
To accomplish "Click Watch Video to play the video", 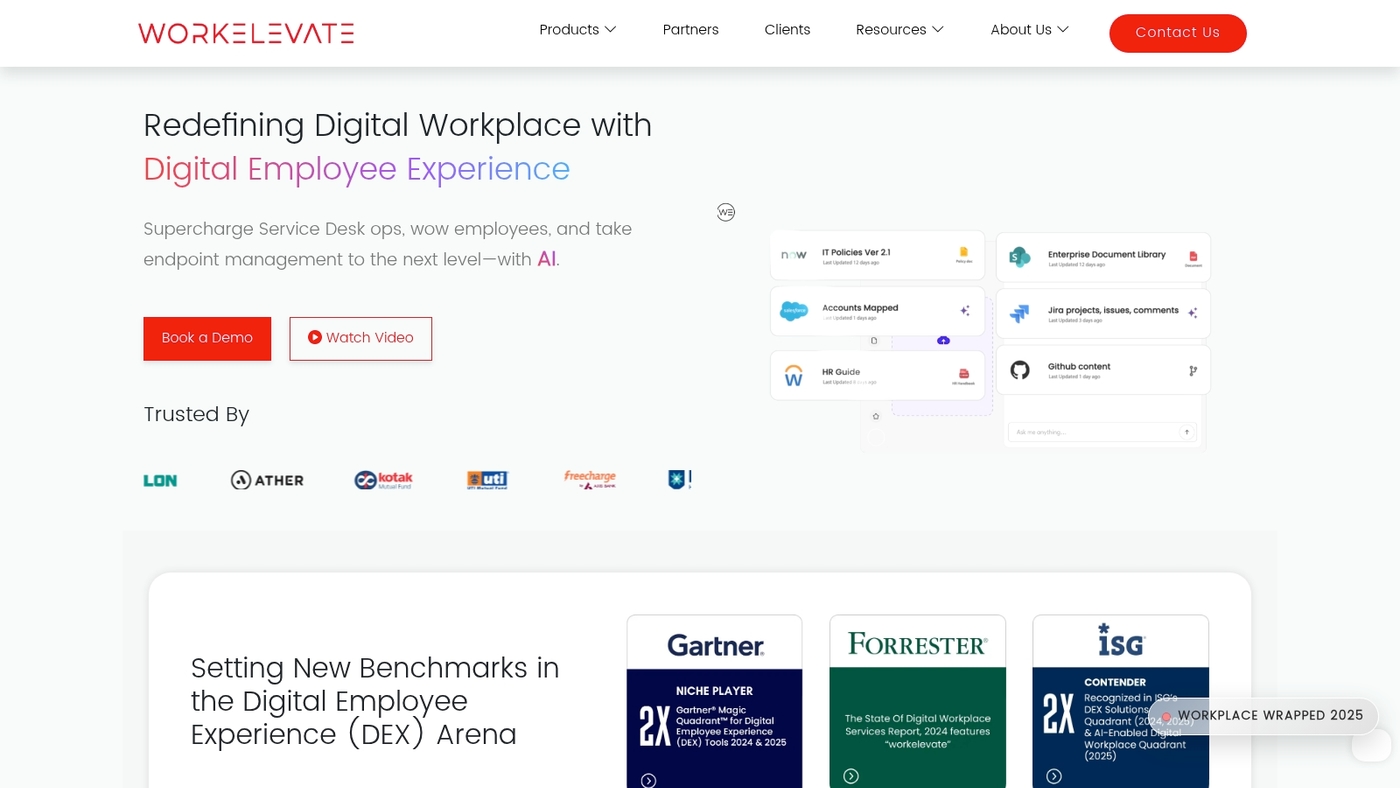I will click(360, 338).
